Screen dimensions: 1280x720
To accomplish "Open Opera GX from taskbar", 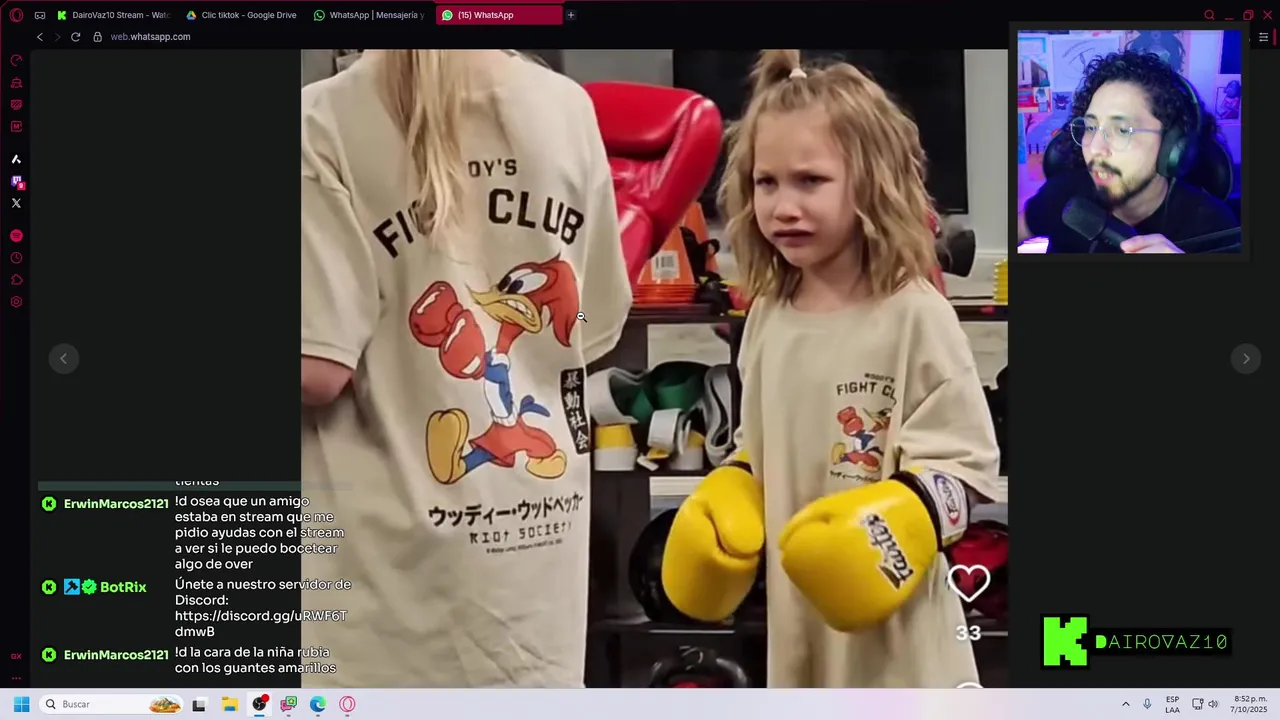I will [347, 704].
